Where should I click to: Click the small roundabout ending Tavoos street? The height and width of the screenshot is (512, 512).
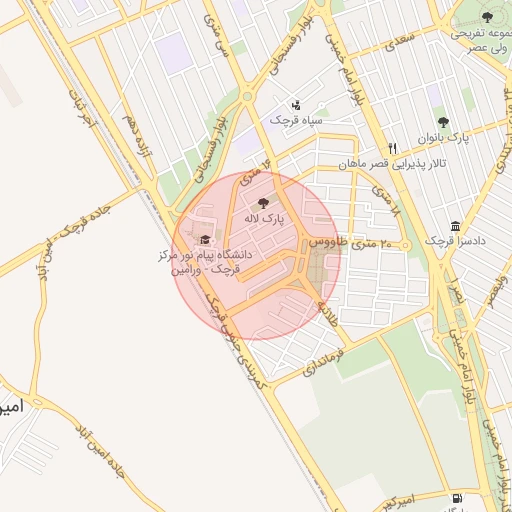(405, 246)
